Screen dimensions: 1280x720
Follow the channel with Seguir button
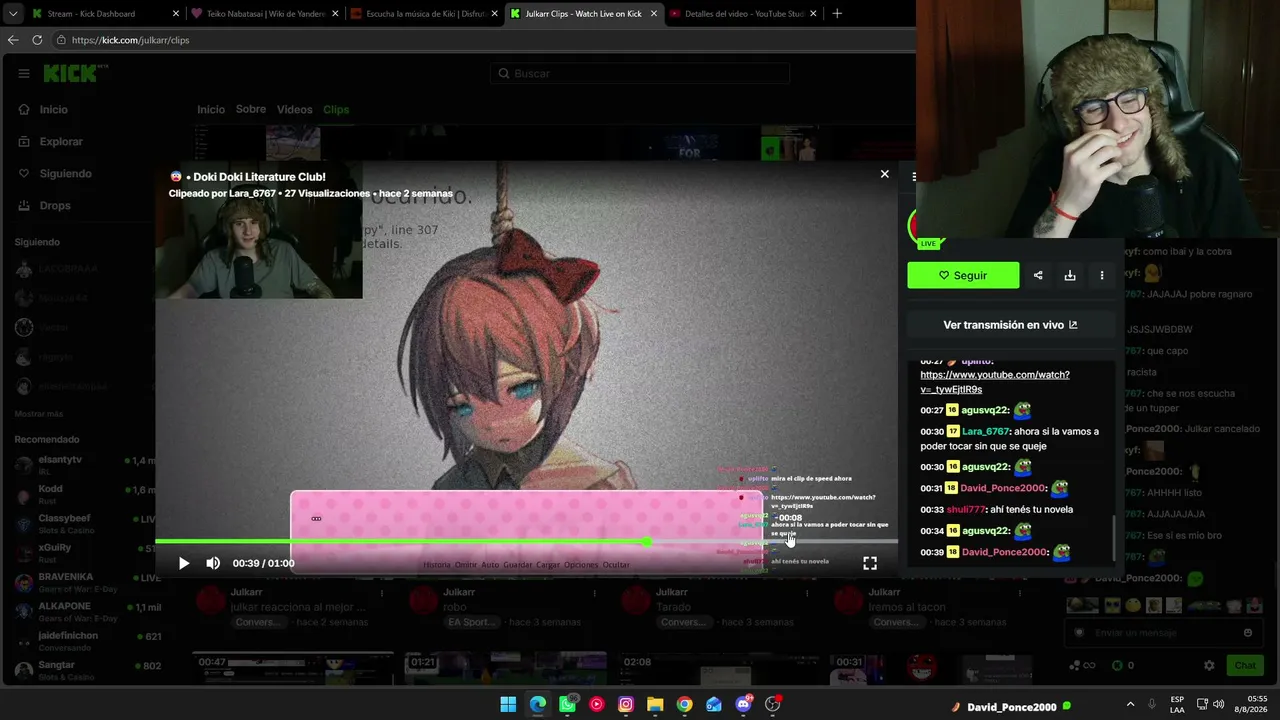[x=963, y=275]
